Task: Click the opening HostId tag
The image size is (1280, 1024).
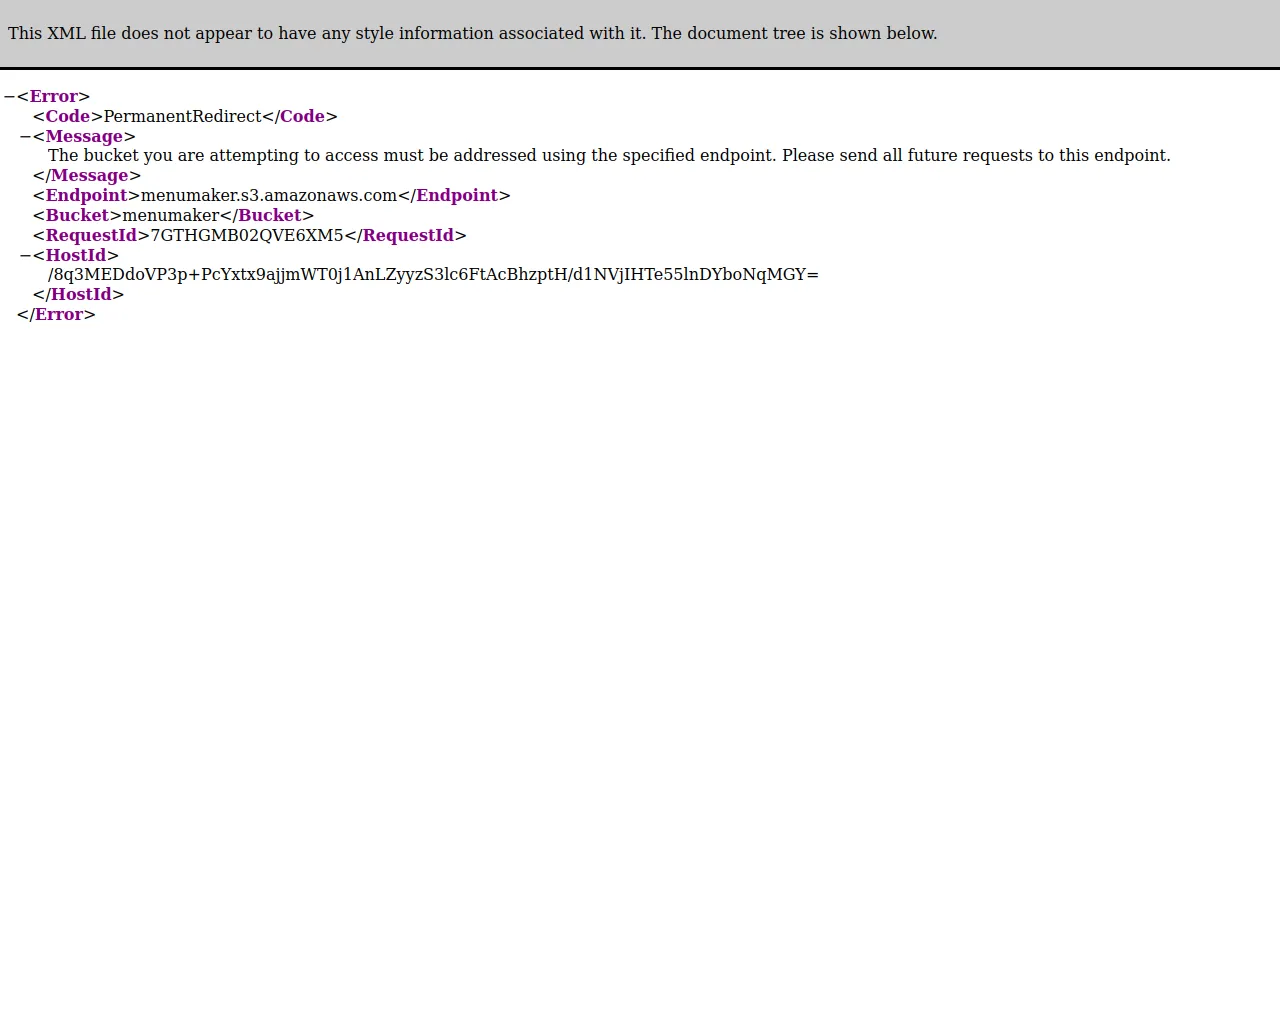Action: tap(76, 256)
